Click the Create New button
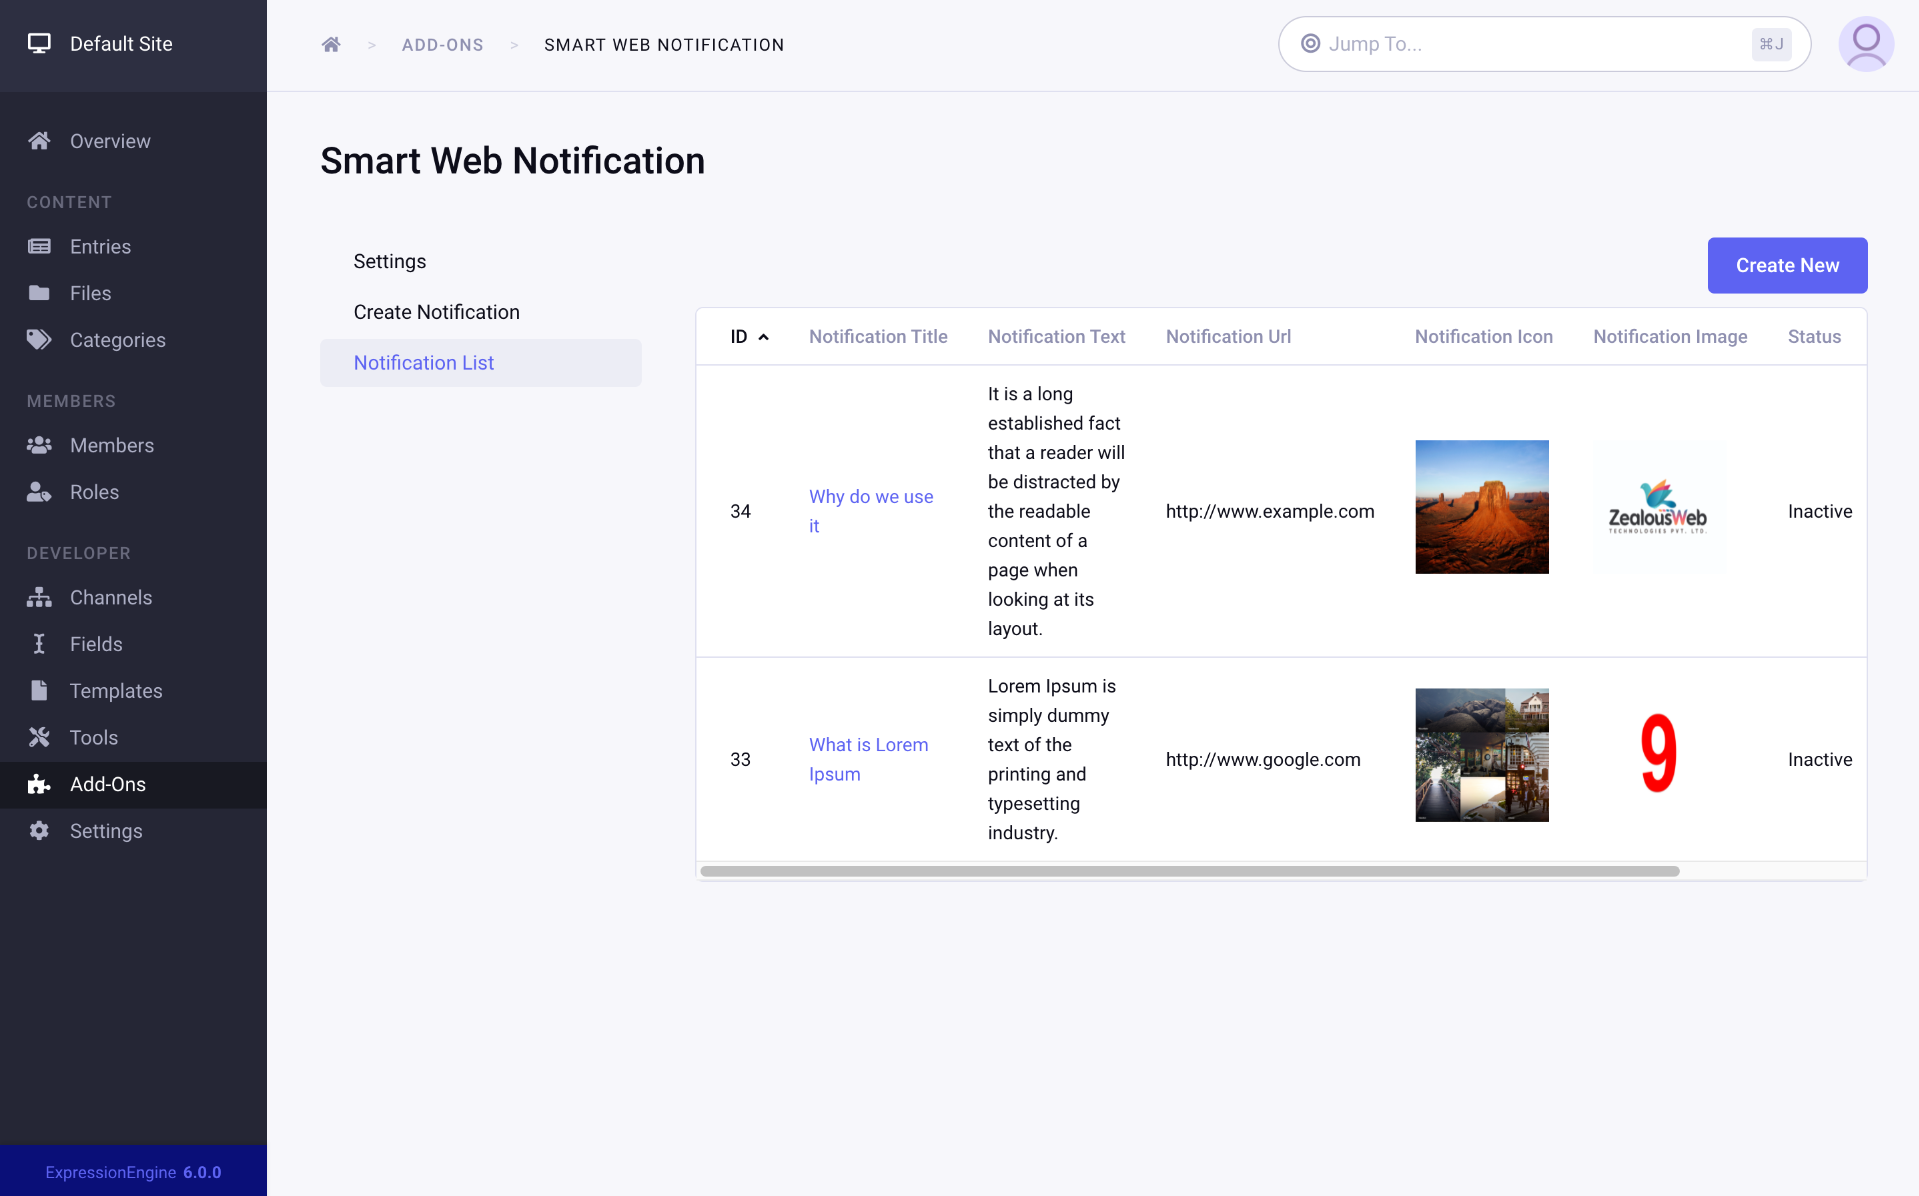Viewport: 1919px width, 1196px height. pyautogui.click(x=1787, y=265)
